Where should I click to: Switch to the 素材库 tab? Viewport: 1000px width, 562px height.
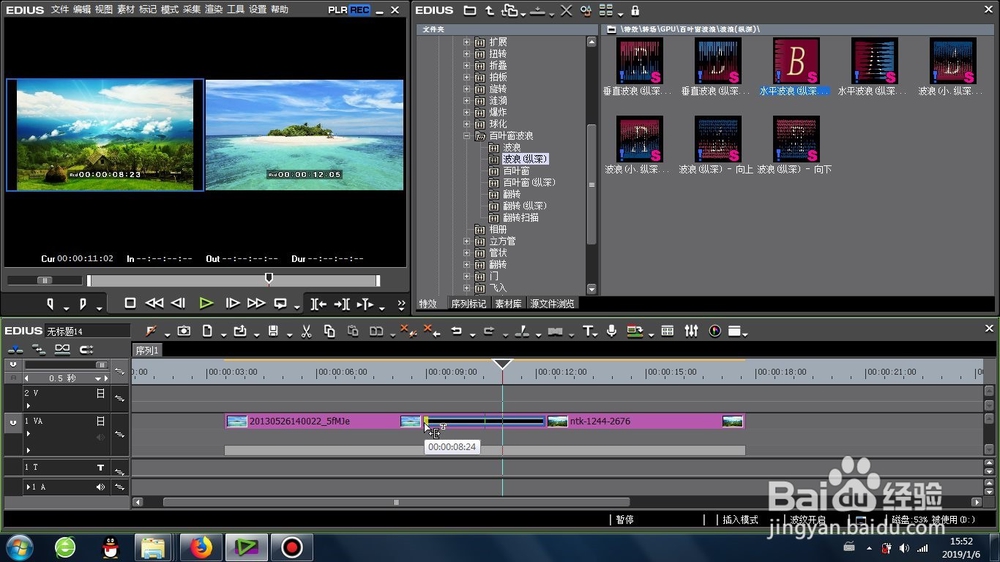pos(508,304)
